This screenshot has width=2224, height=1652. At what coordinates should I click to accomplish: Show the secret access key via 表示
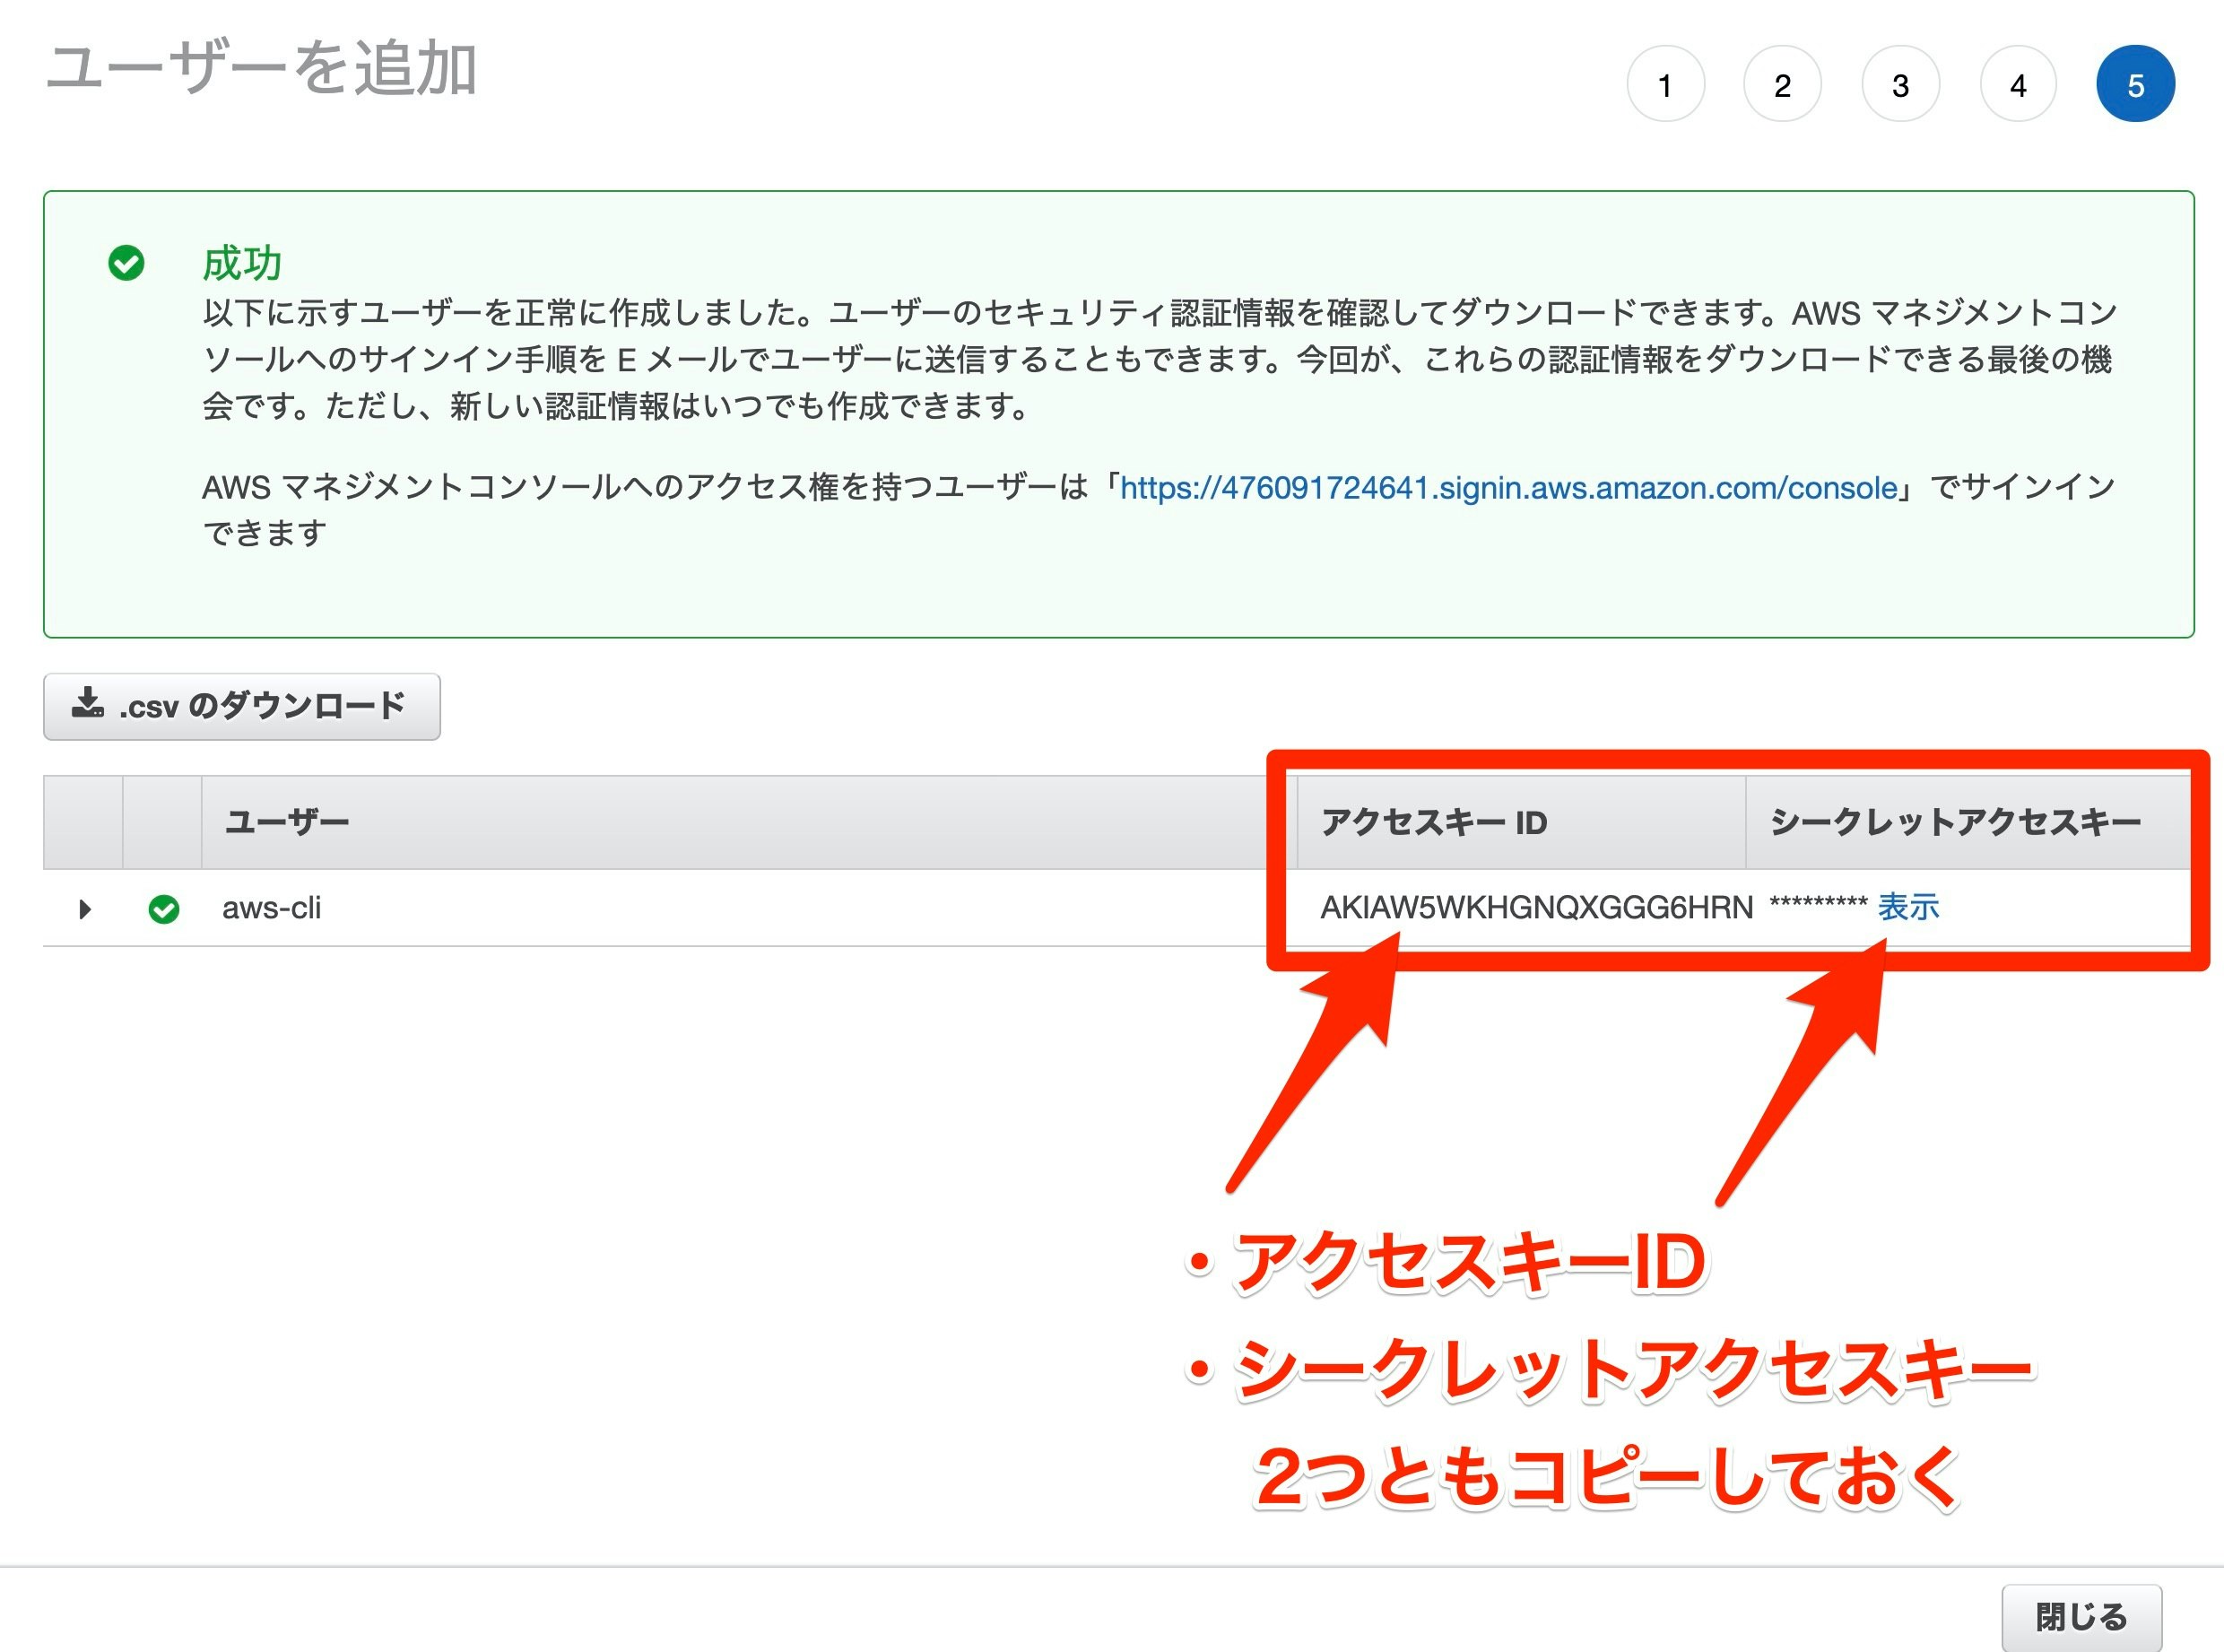coord(1908,907)
